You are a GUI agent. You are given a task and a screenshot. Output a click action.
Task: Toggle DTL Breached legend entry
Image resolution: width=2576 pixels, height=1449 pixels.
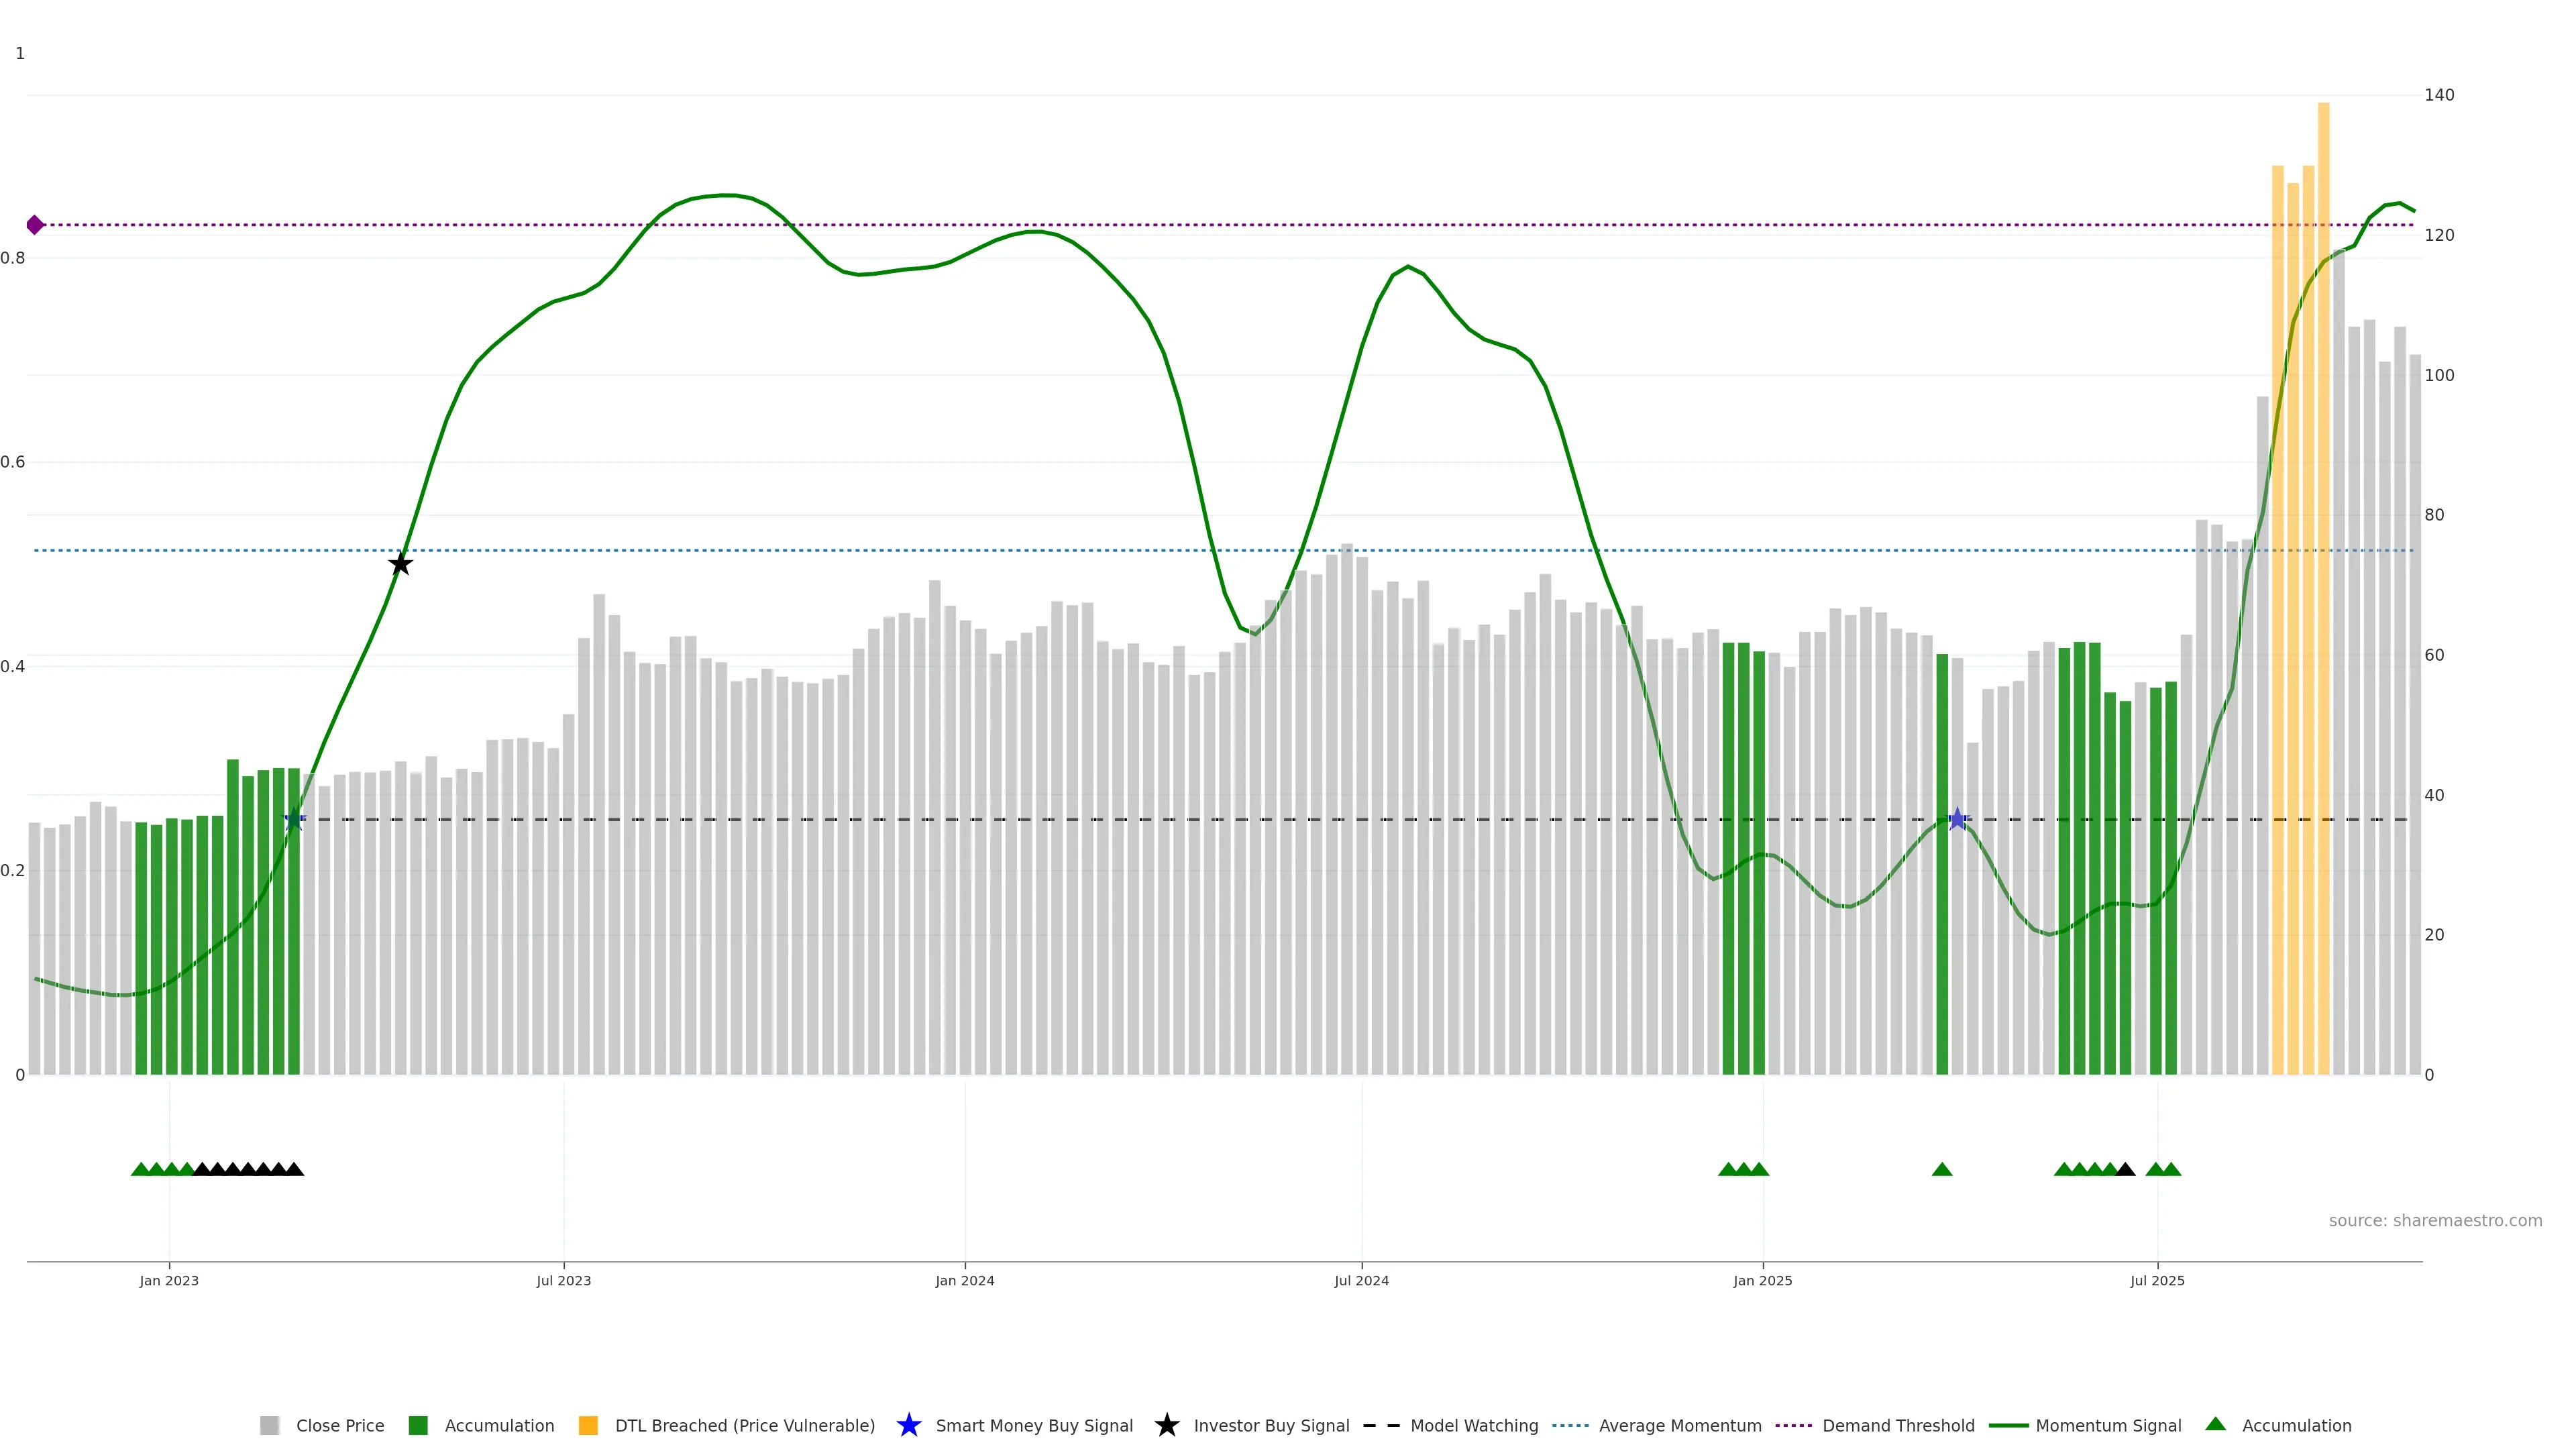pos(744,1425)
